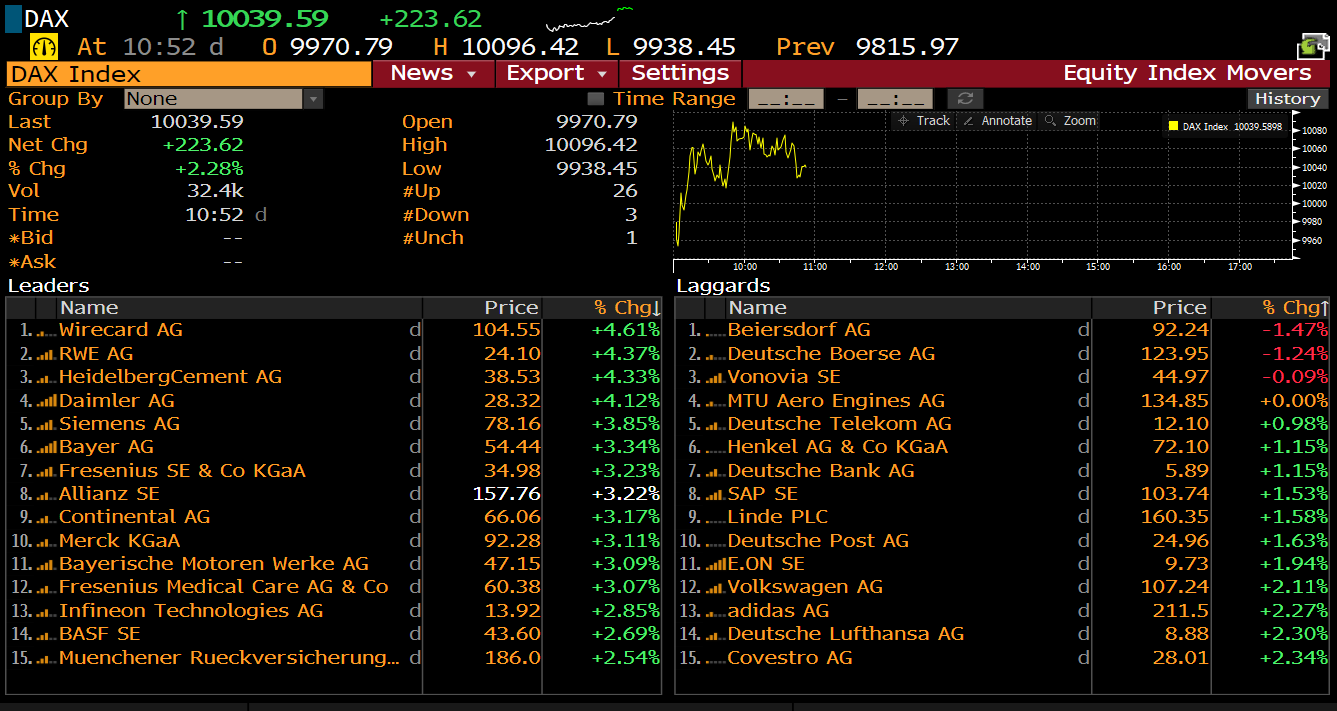
Task: Select the Zoom magnifier tool
Action: pyautogui.click(x=1069, y=120)
